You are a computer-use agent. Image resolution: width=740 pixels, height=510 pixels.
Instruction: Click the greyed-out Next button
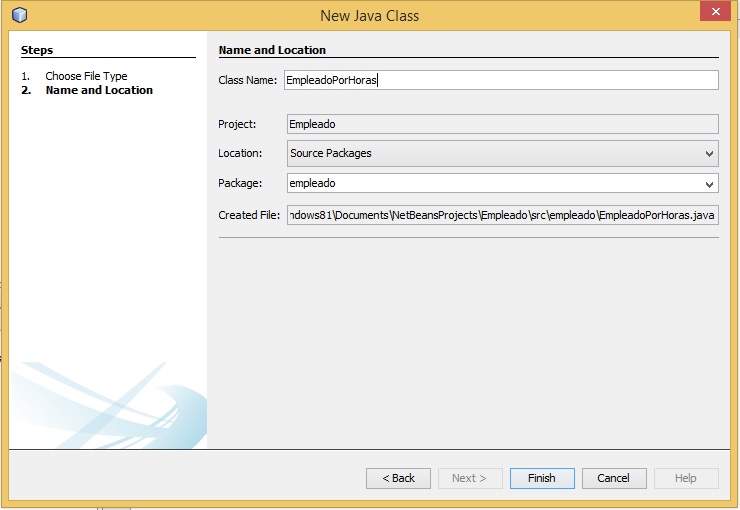pyautogui.click(x=469, y=478)
